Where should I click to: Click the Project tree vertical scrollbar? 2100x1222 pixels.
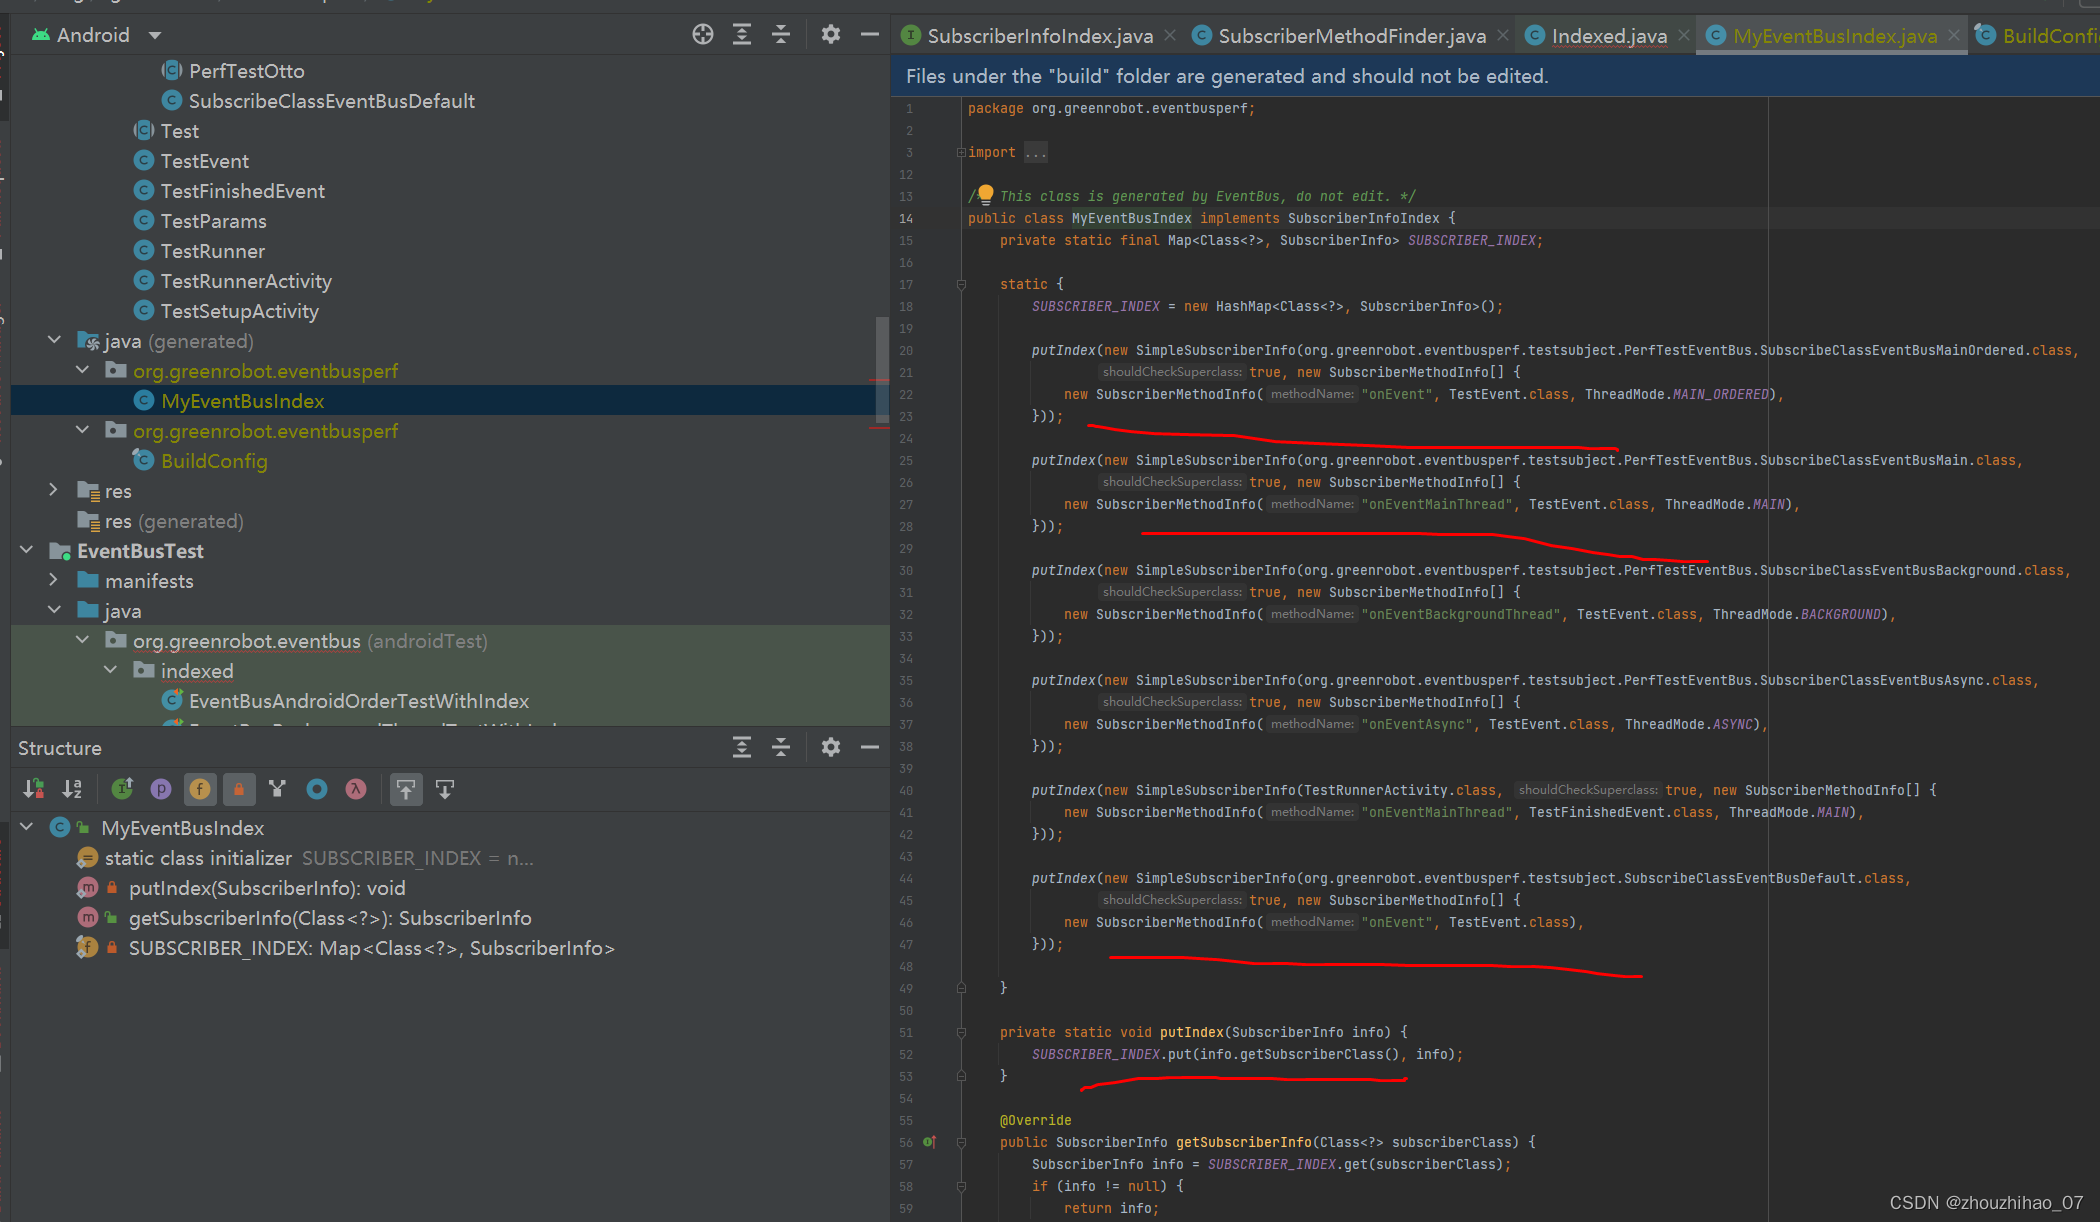point(882,370)
